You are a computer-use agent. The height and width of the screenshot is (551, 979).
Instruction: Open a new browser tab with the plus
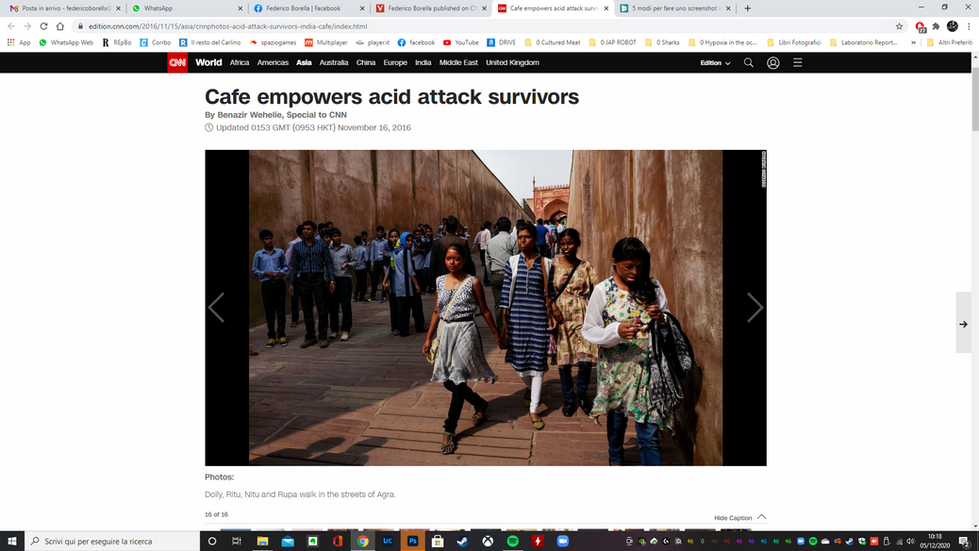click(x=747, y=8)
